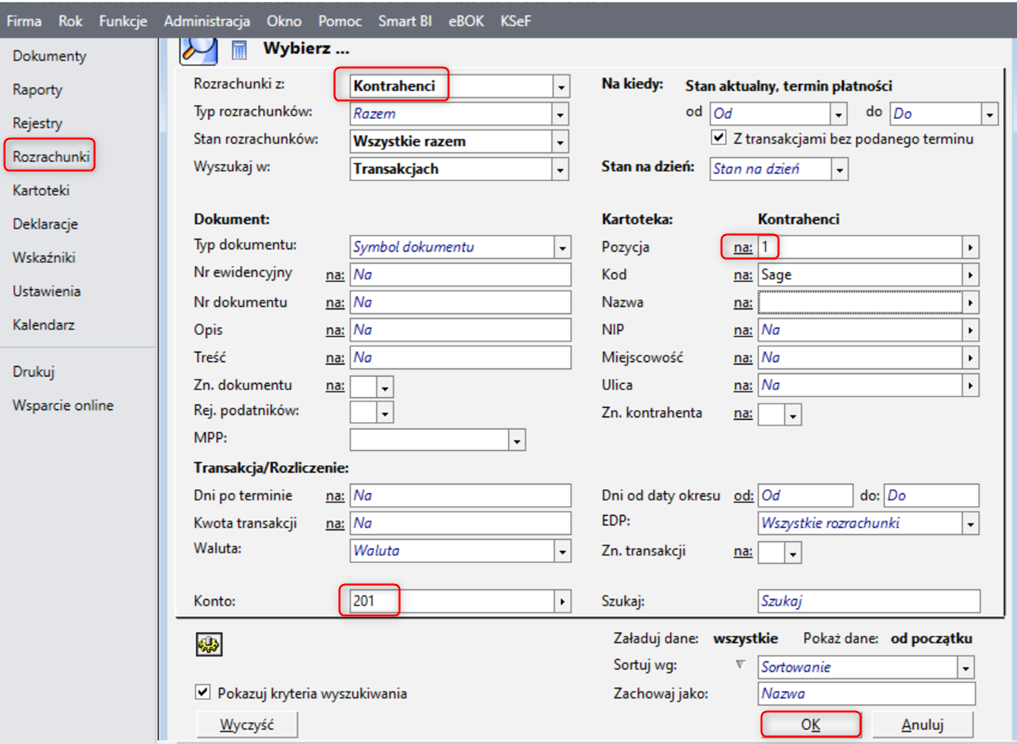Viewport: 1017px width, 744px height.
Task: Expand the 'Sortuj wg' Sortowanie dropdown
Action: coord(966,667)
